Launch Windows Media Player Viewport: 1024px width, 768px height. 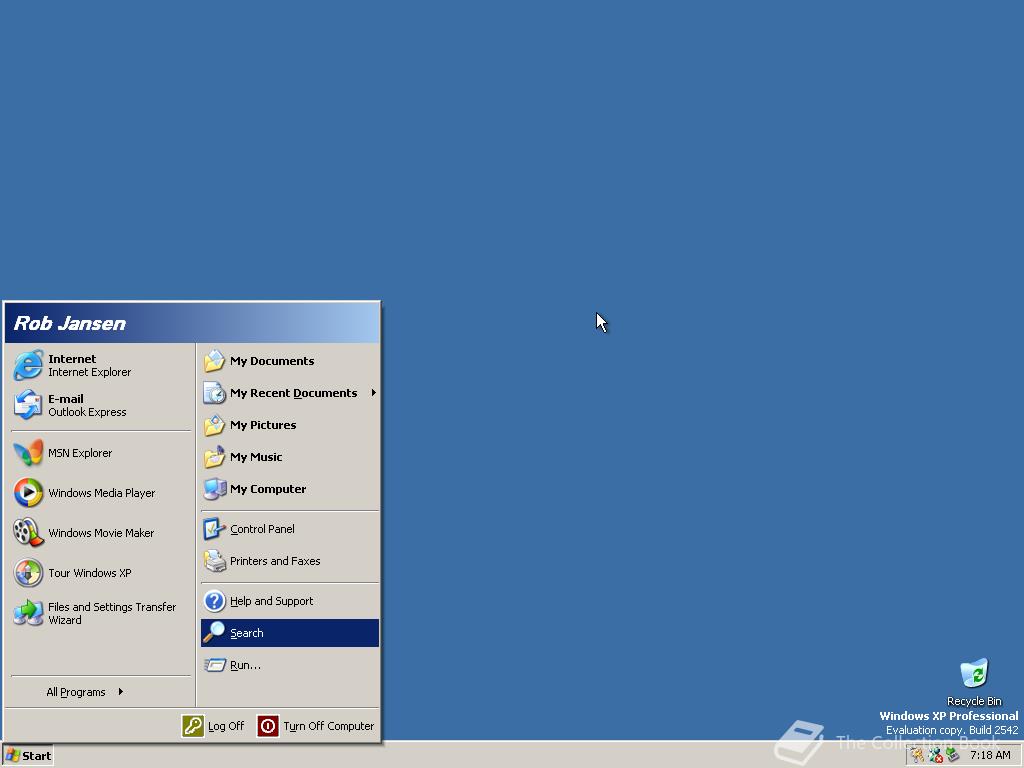(x=101, y=492)
